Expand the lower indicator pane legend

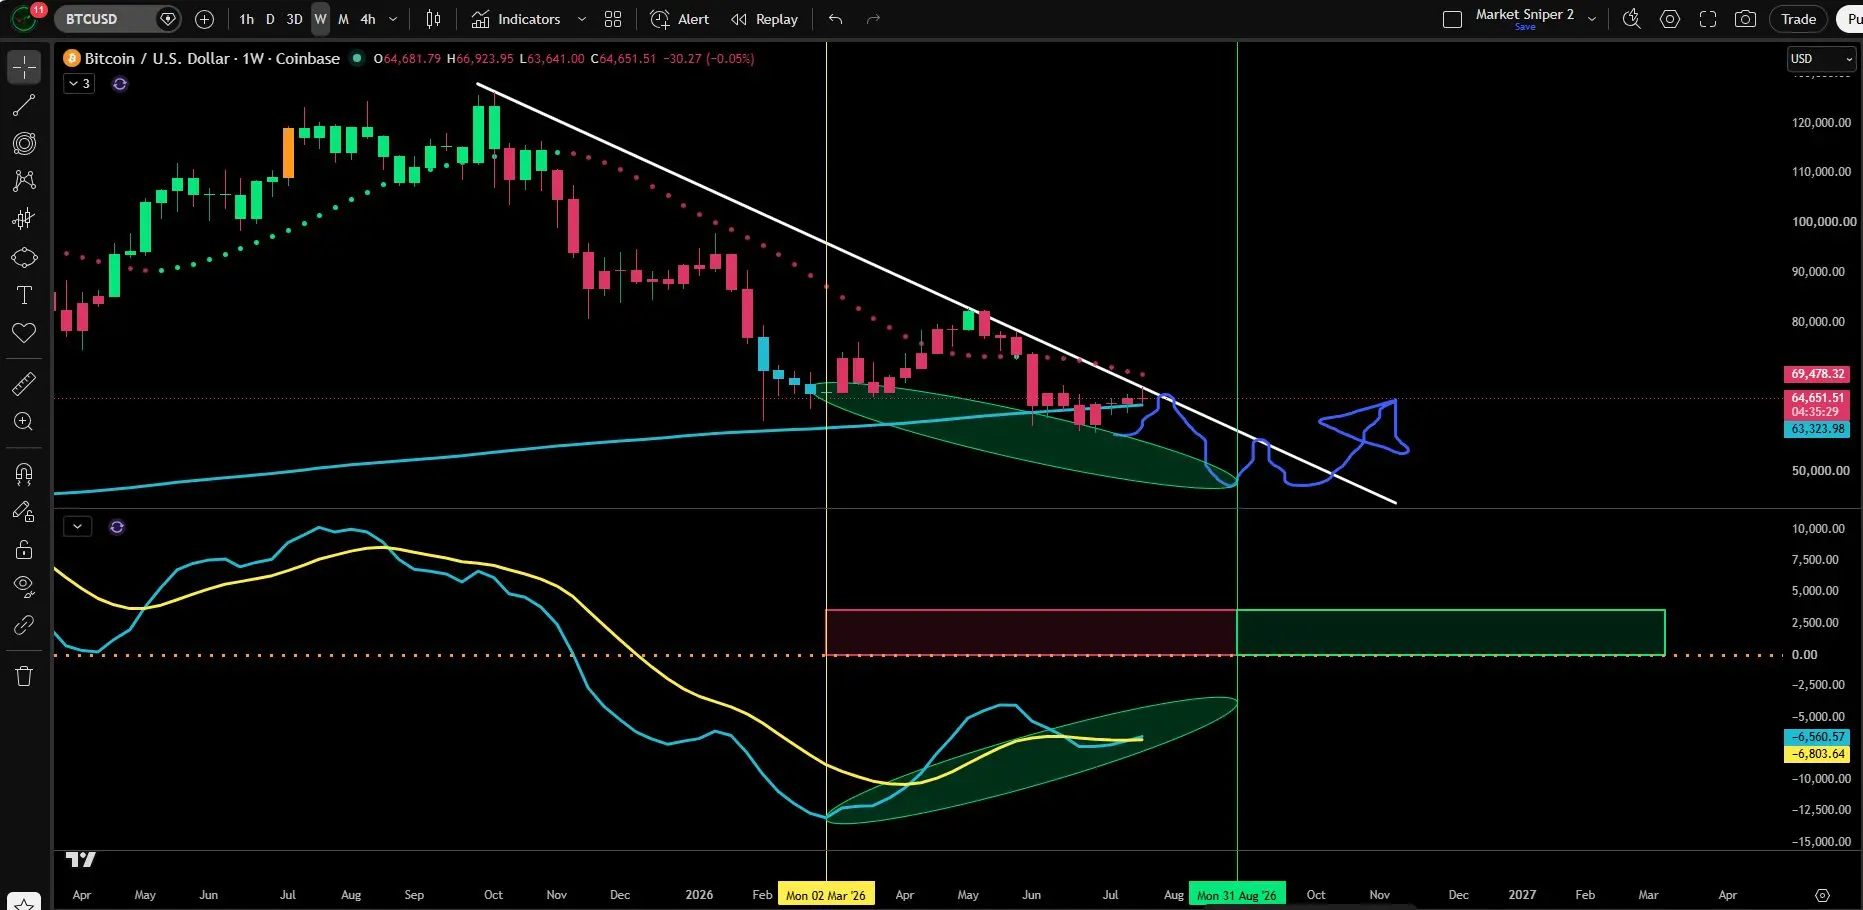pos(78,526)
